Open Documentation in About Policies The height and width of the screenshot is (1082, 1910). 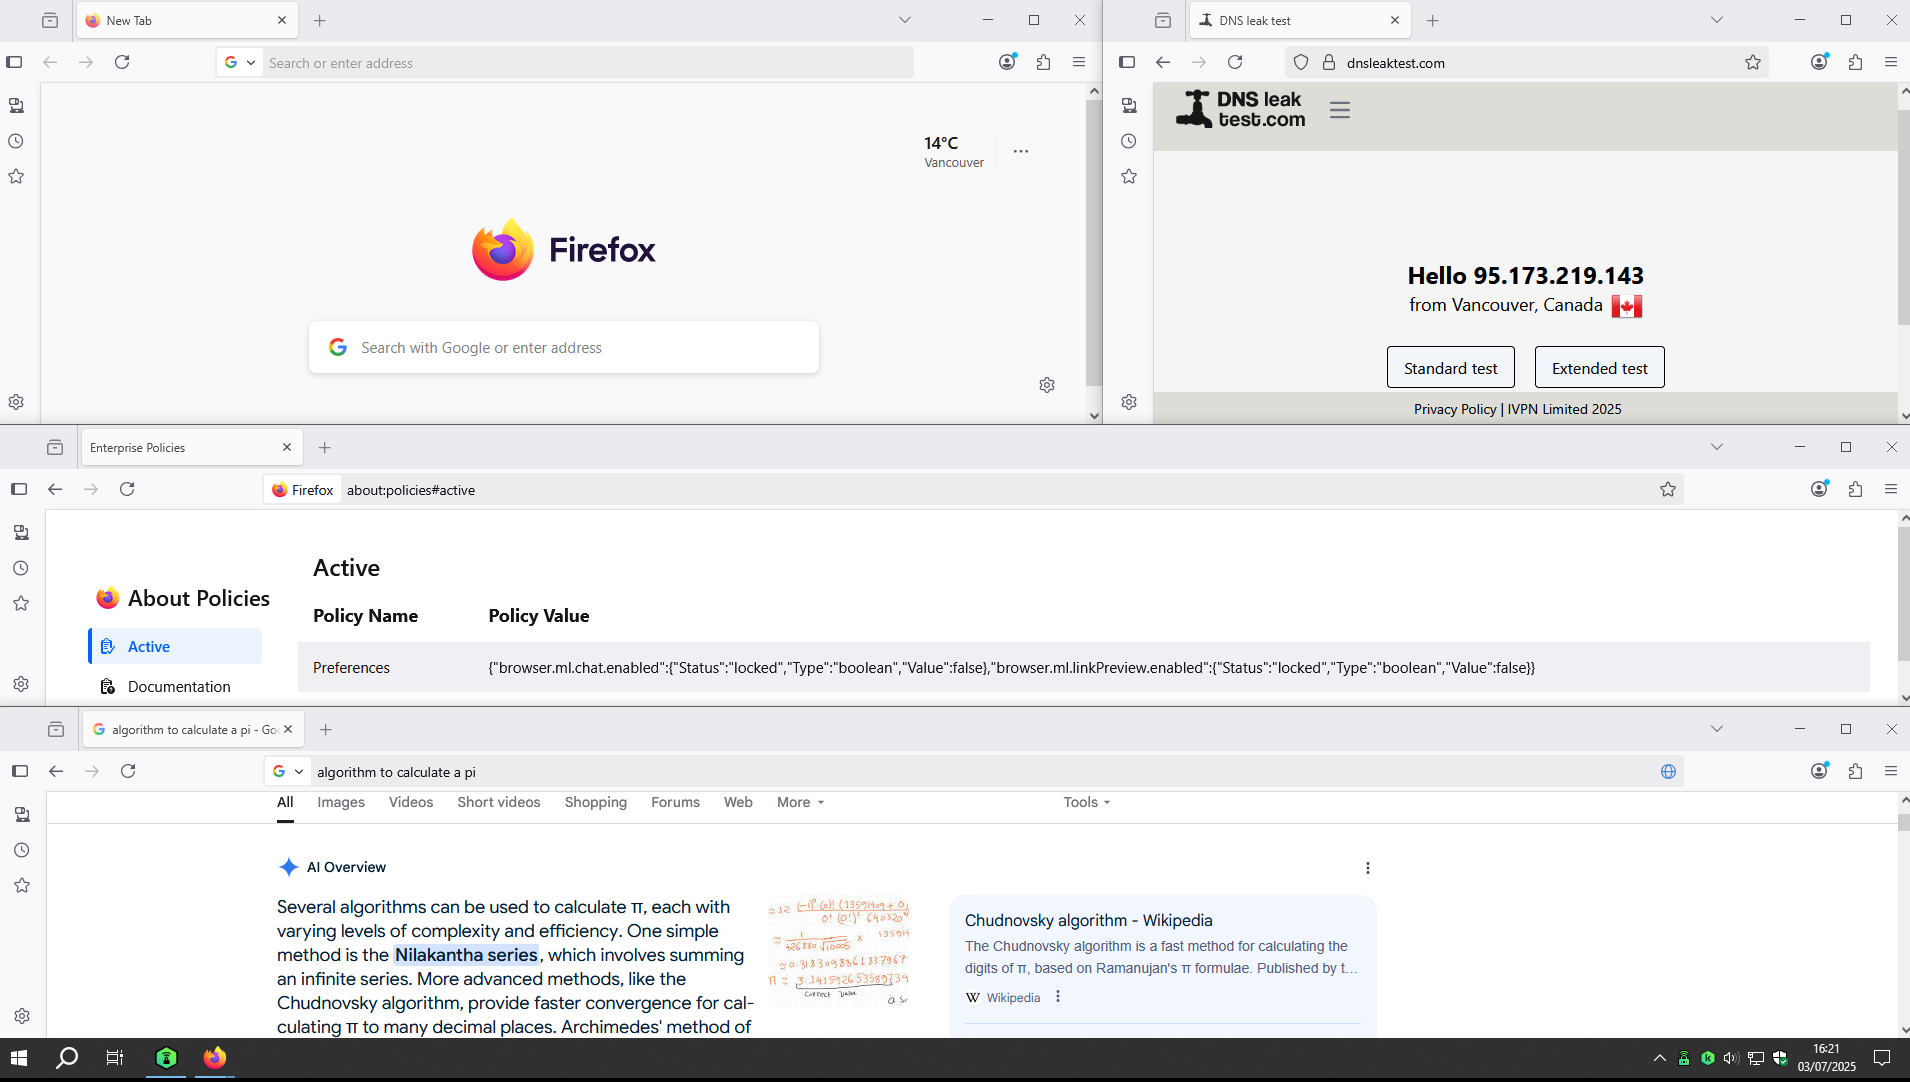coord(179,686)
